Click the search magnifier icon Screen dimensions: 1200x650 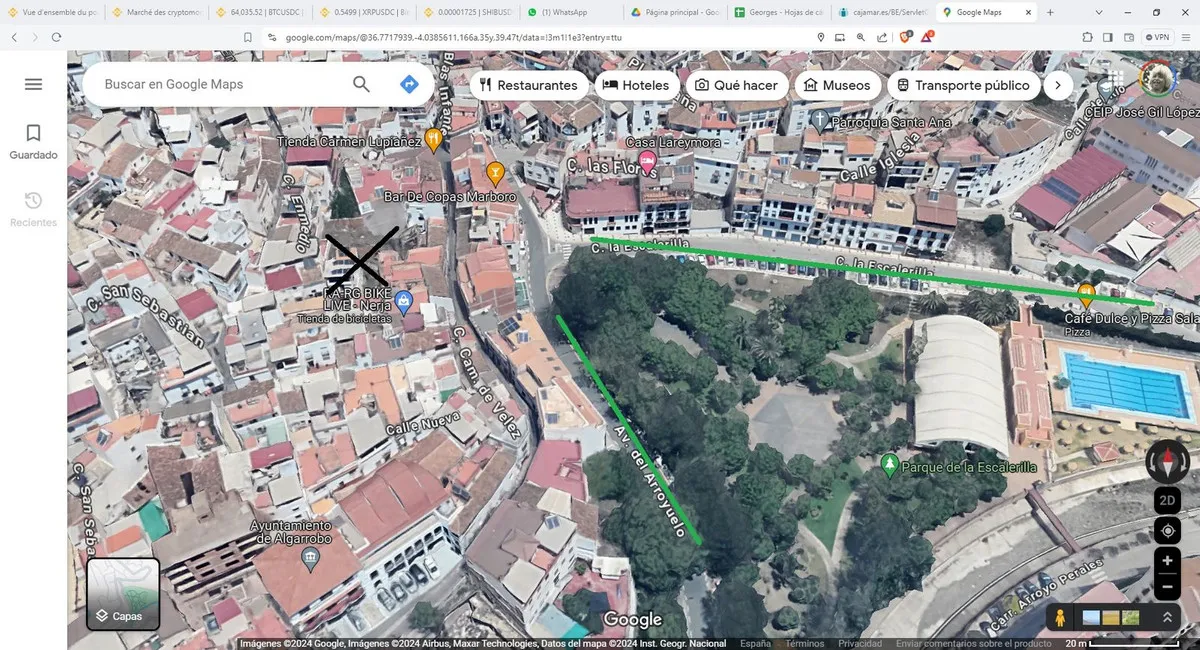(361, 84)
